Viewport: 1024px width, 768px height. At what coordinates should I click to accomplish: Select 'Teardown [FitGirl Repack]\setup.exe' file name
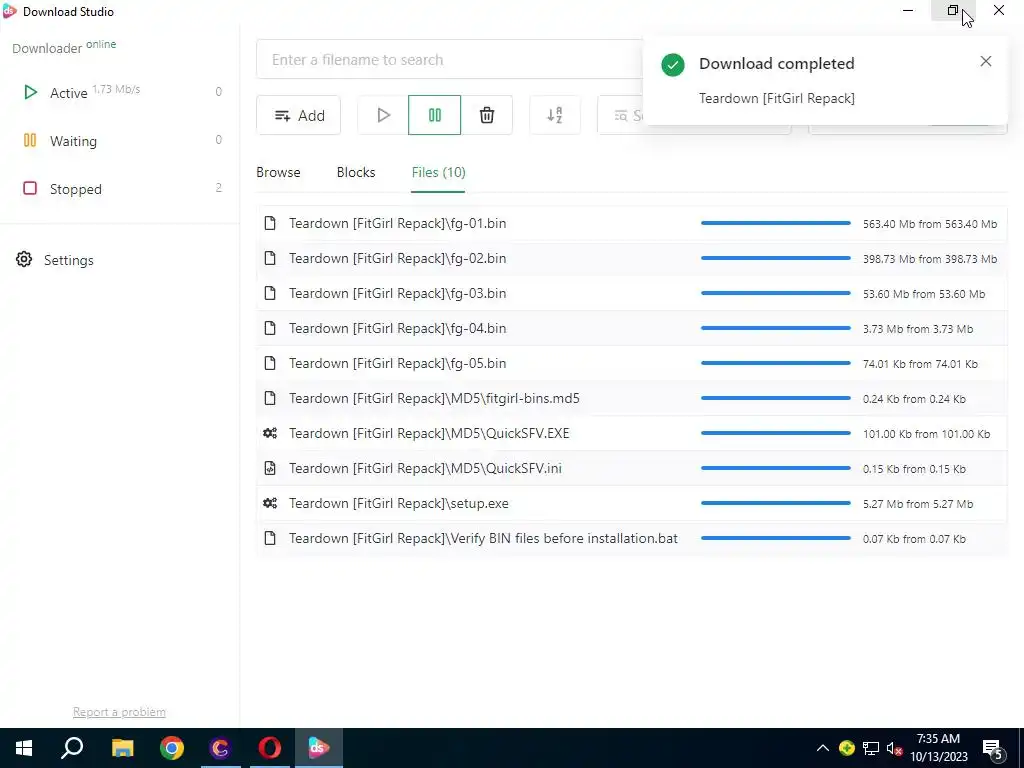click(x=398, y=504)
